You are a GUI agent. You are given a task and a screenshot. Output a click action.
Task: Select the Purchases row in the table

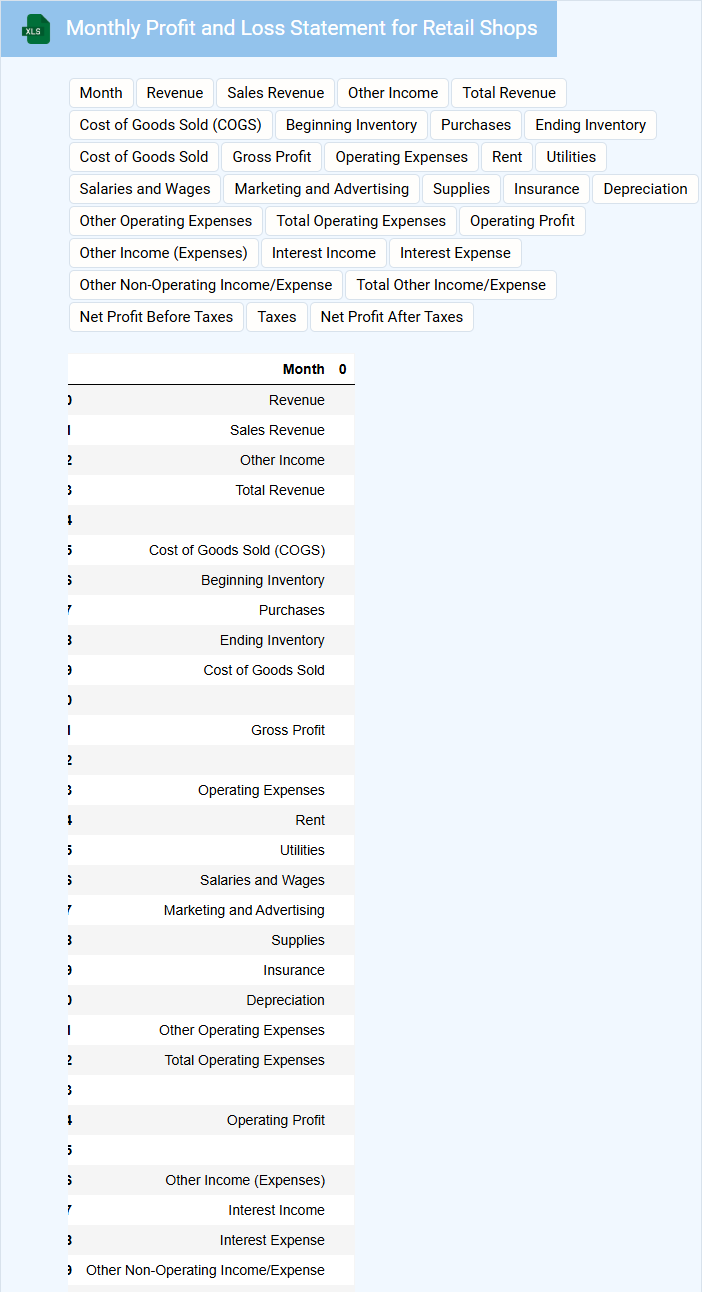[291, 610]
